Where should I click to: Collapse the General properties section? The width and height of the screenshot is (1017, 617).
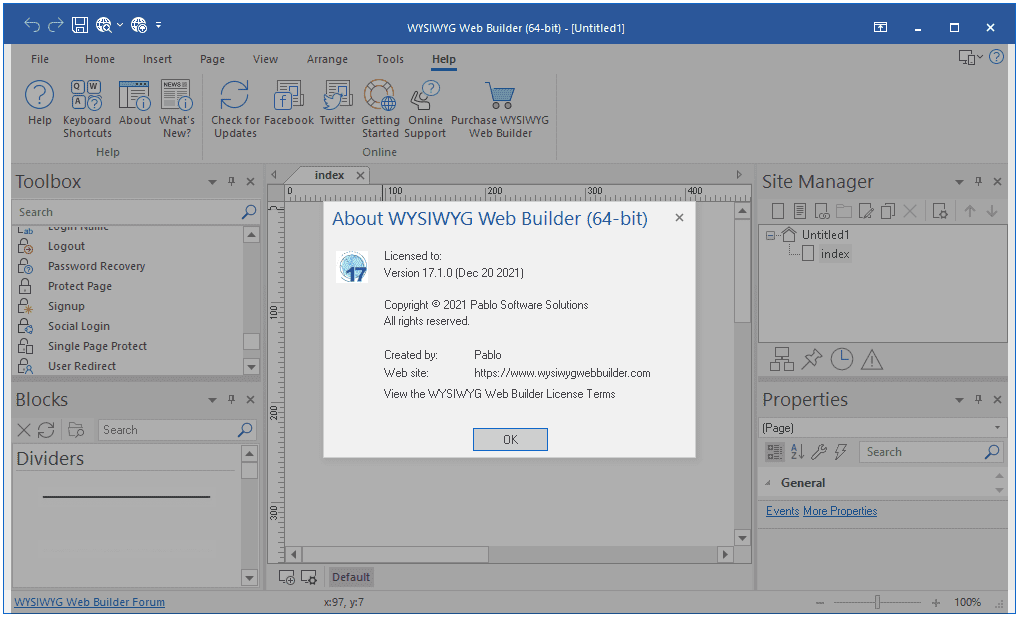(x=768, y=483)
